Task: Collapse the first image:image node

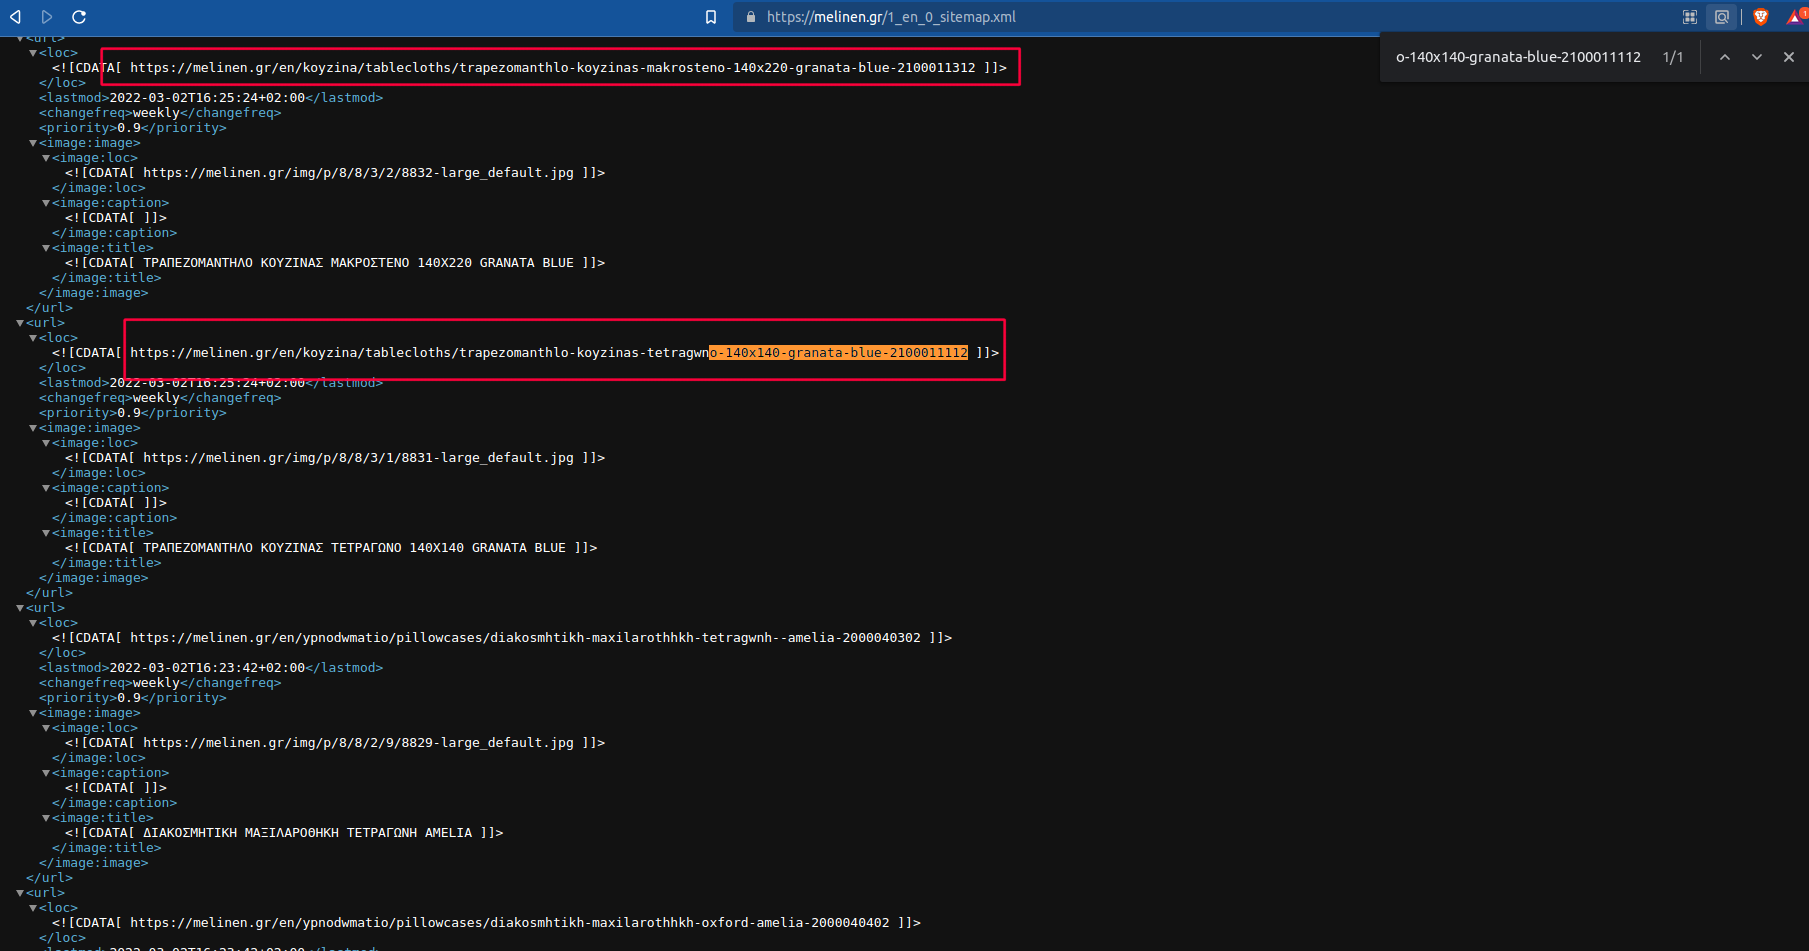Action: [x=33, y=143]
